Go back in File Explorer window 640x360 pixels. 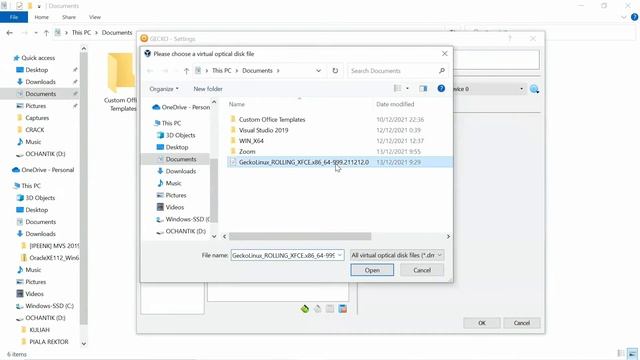[x=9, y=33]
